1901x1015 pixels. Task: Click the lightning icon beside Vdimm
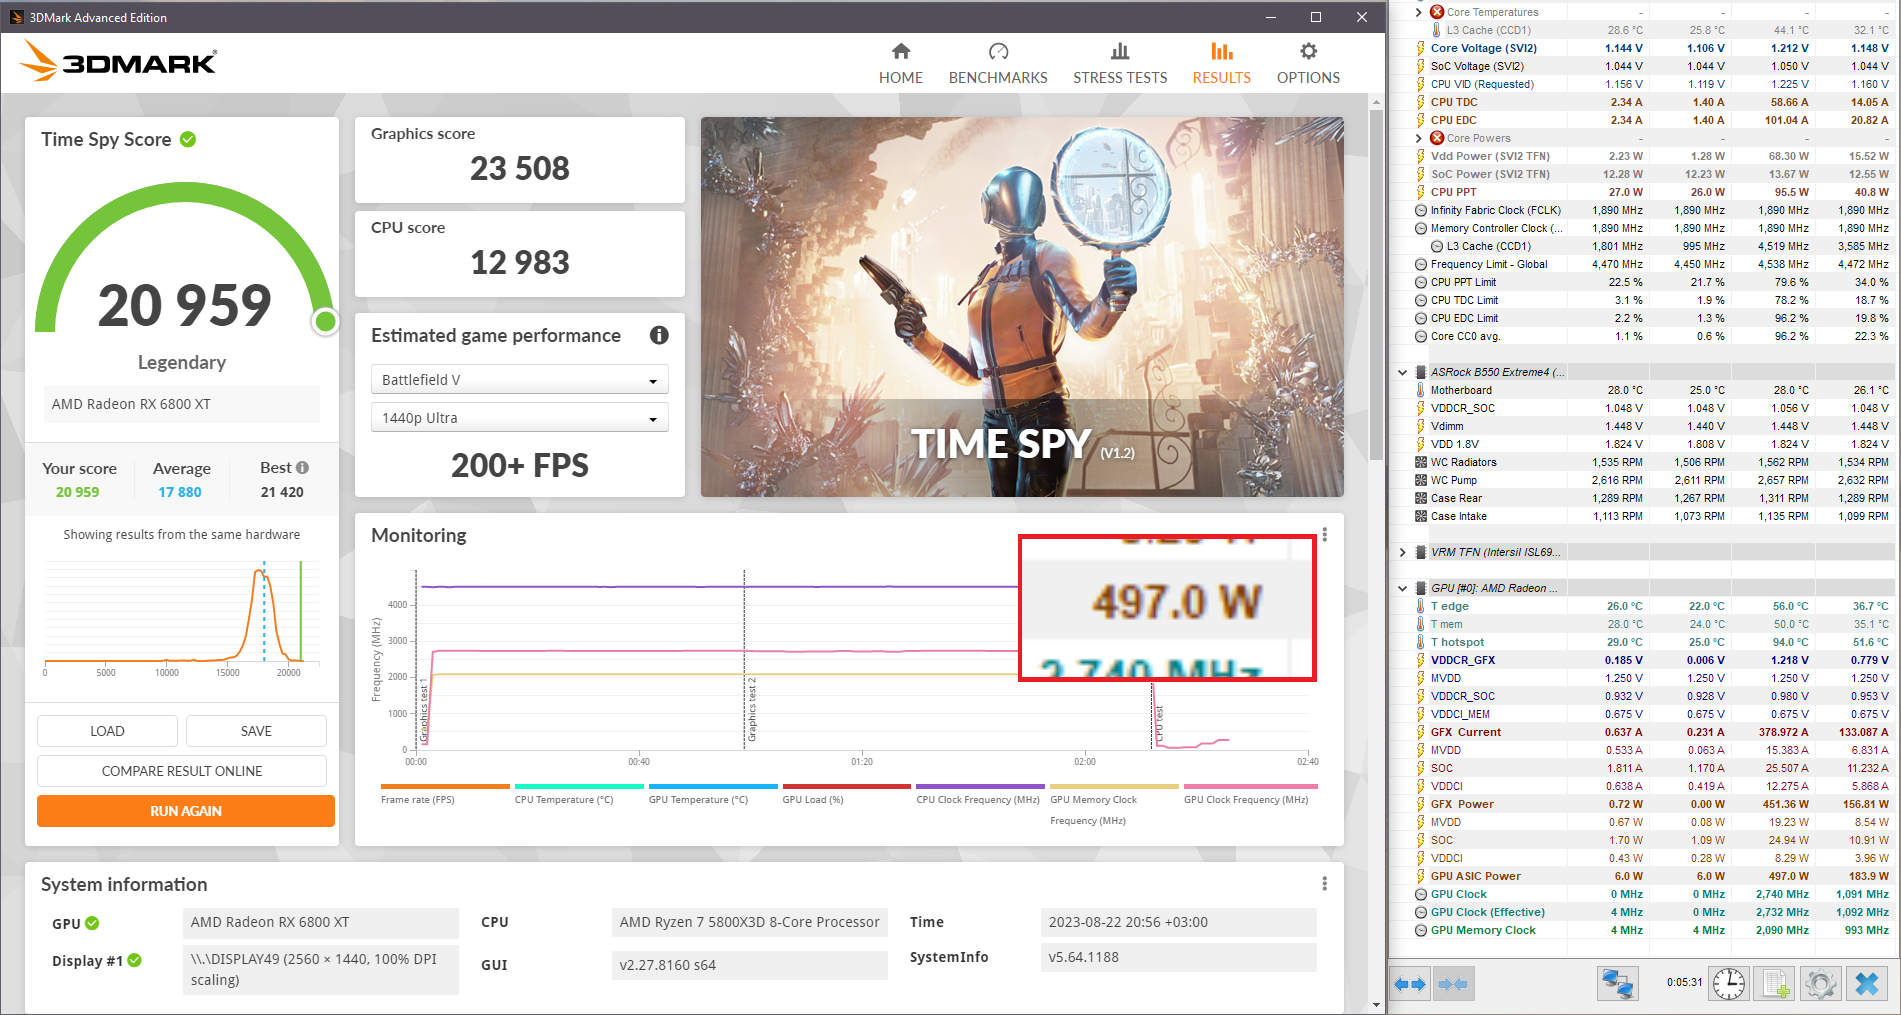pos(1420,426)
